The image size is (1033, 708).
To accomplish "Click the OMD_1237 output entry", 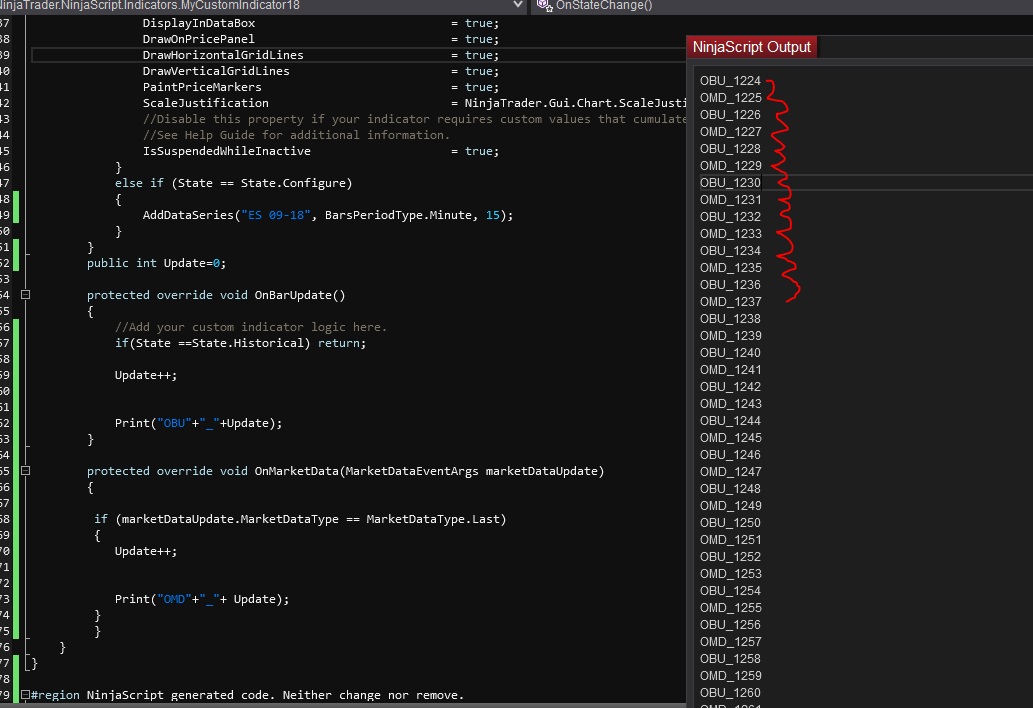I will (730, 302).
